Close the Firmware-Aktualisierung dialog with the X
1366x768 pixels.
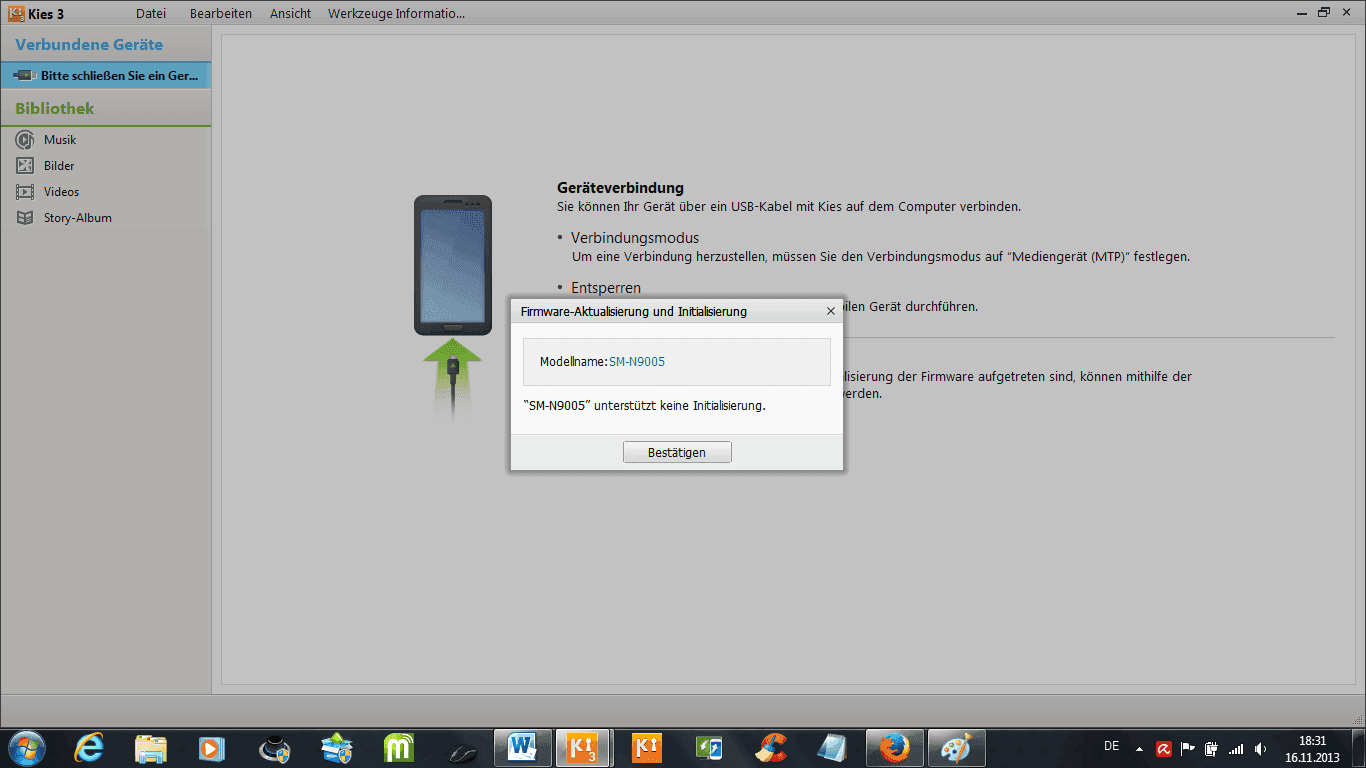[x=830, y=311]
